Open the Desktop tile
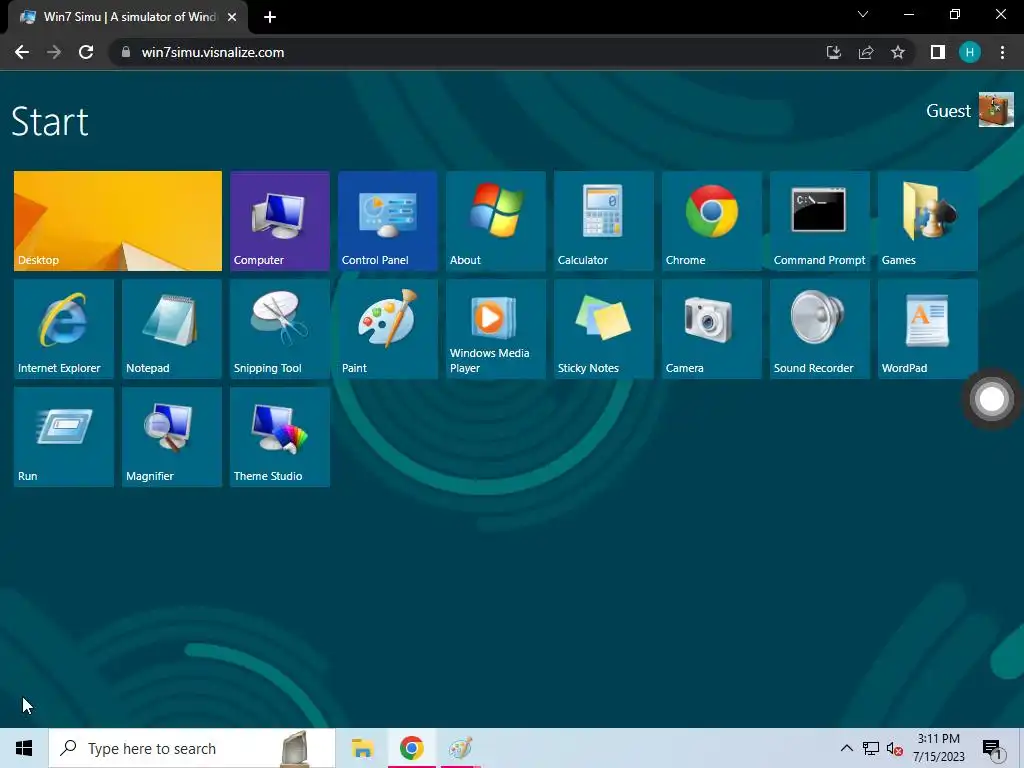The width and height of the screenshot is (1024, 768). coord(118,221)
